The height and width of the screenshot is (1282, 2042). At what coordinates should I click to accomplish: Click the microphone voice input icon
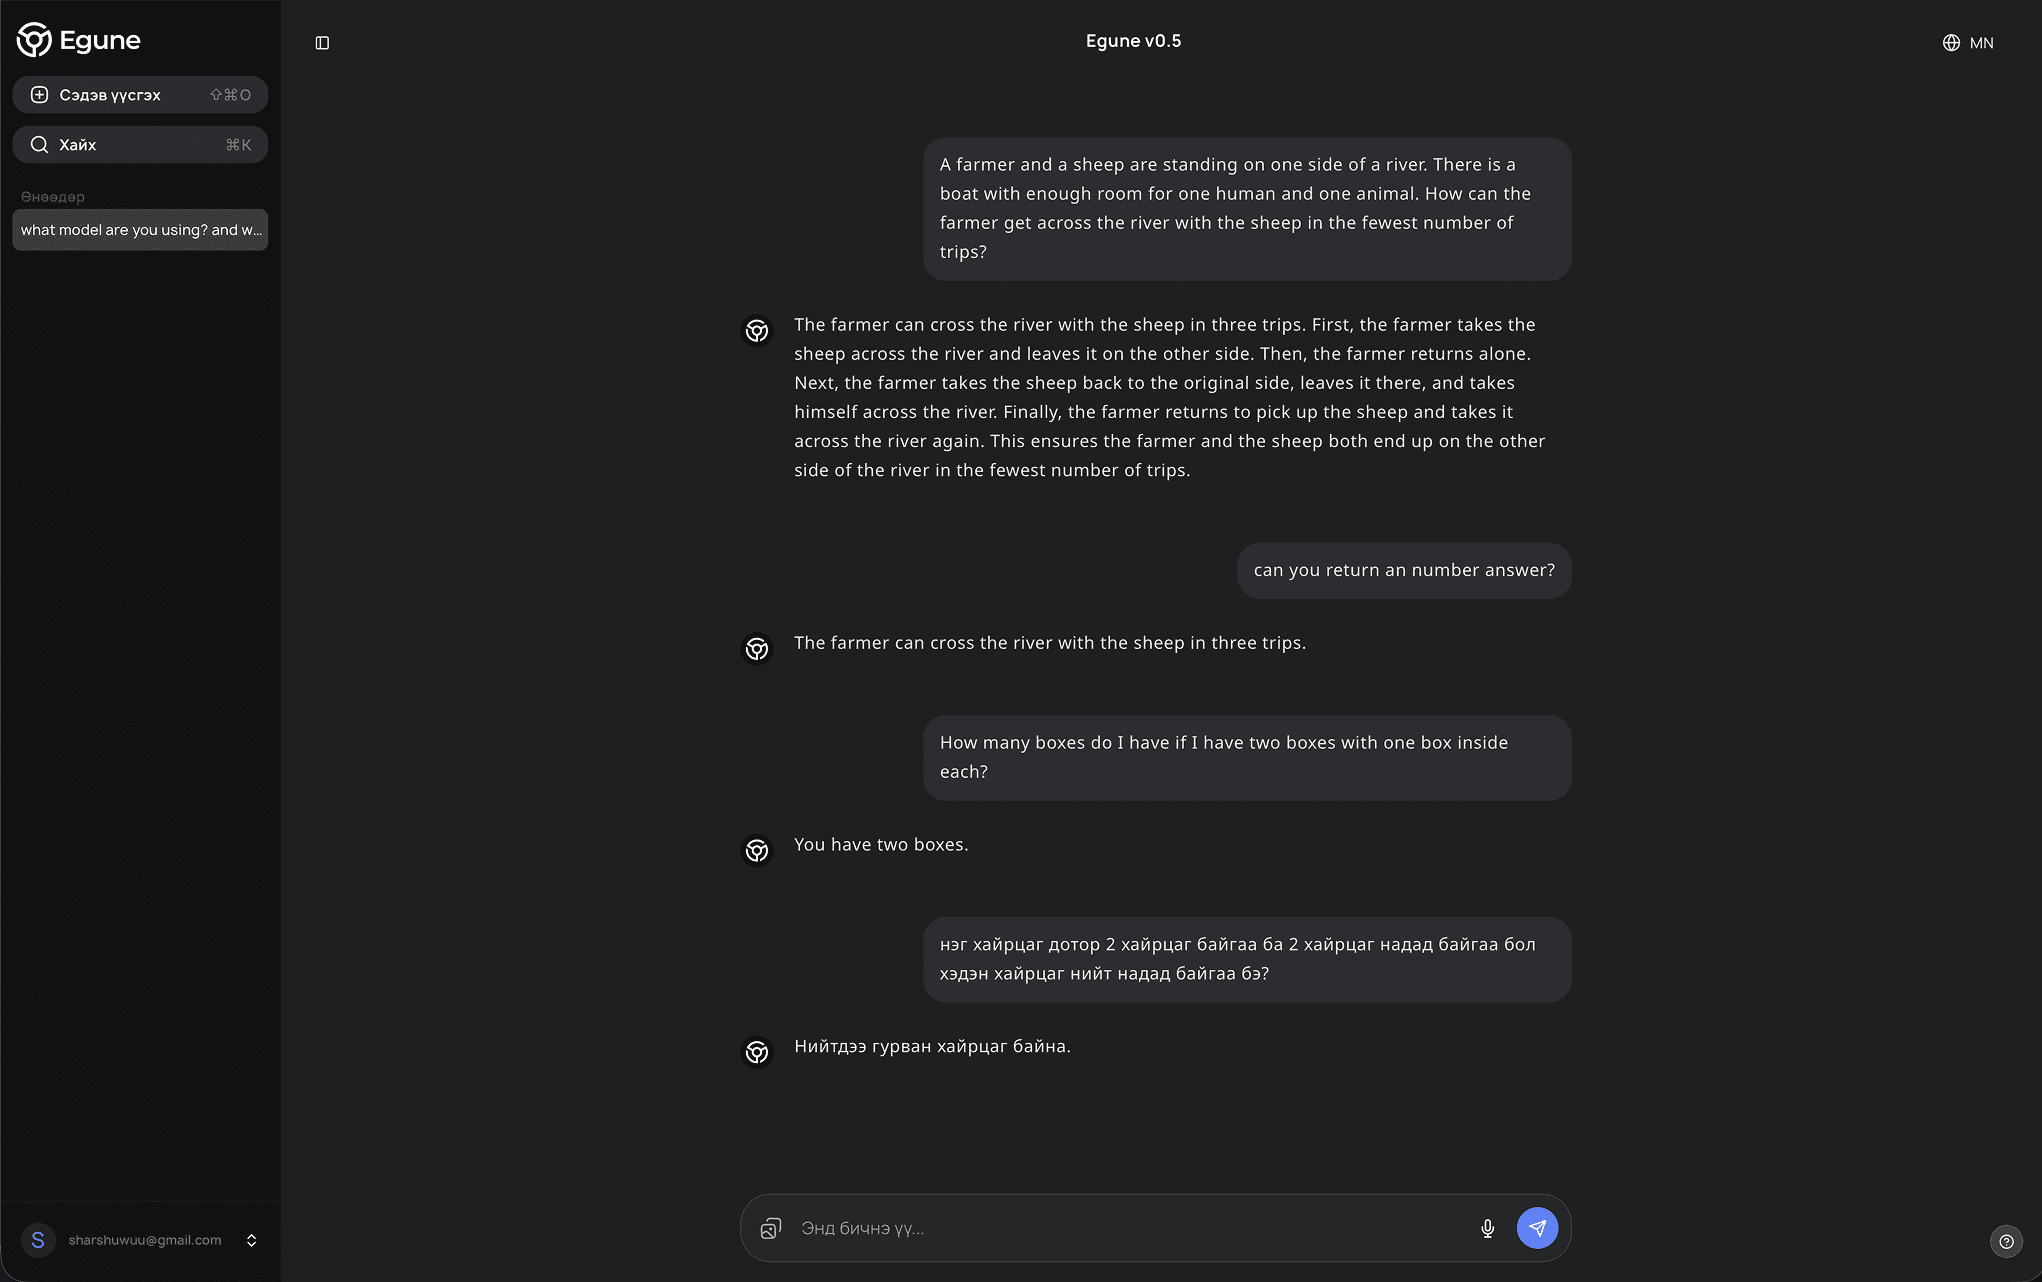1487,1228
